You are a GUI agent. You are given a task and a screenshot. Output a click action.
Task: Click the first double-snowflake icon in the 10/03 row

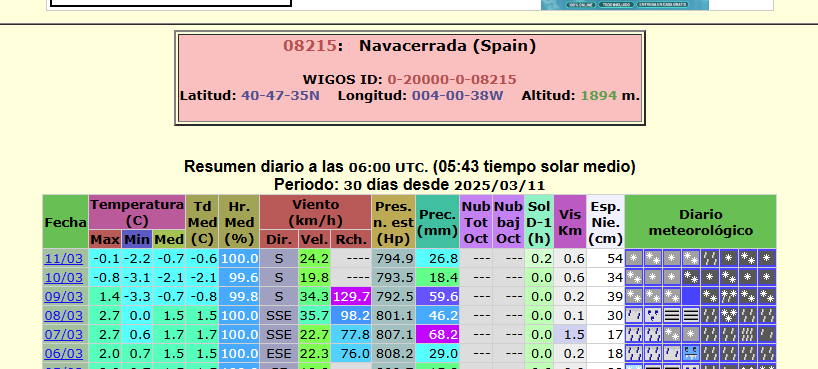click(634, 277)
